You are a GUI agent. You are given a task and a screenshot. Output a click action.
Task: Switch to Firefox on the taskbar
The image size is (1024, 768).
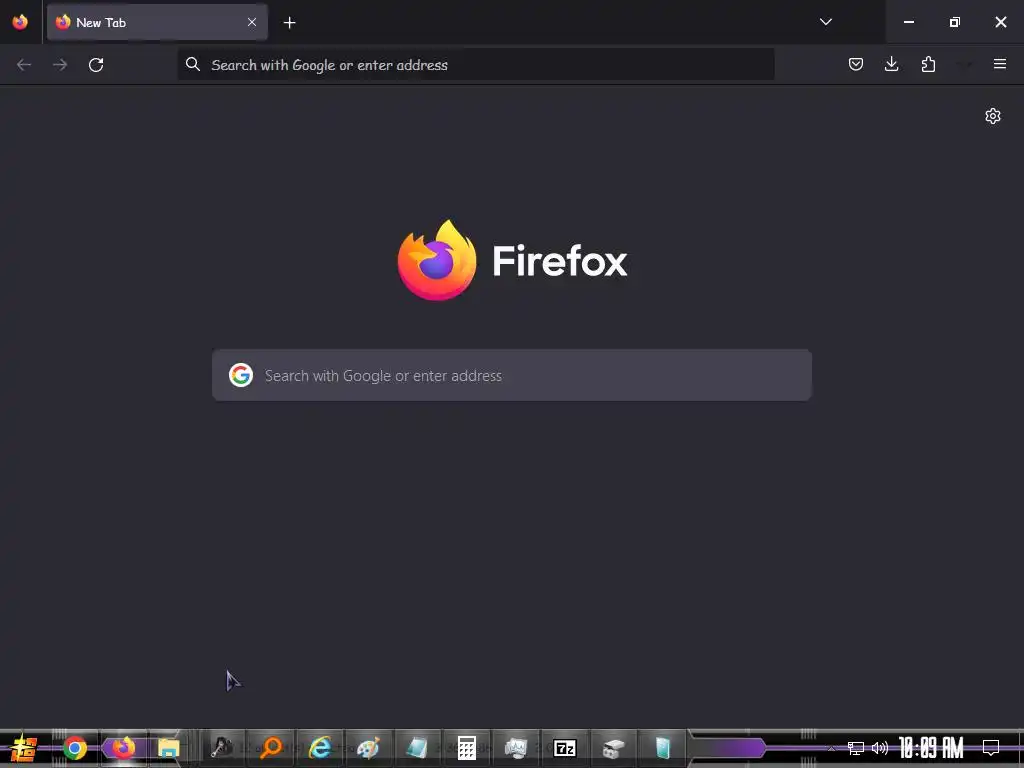(x=123, y=748)
